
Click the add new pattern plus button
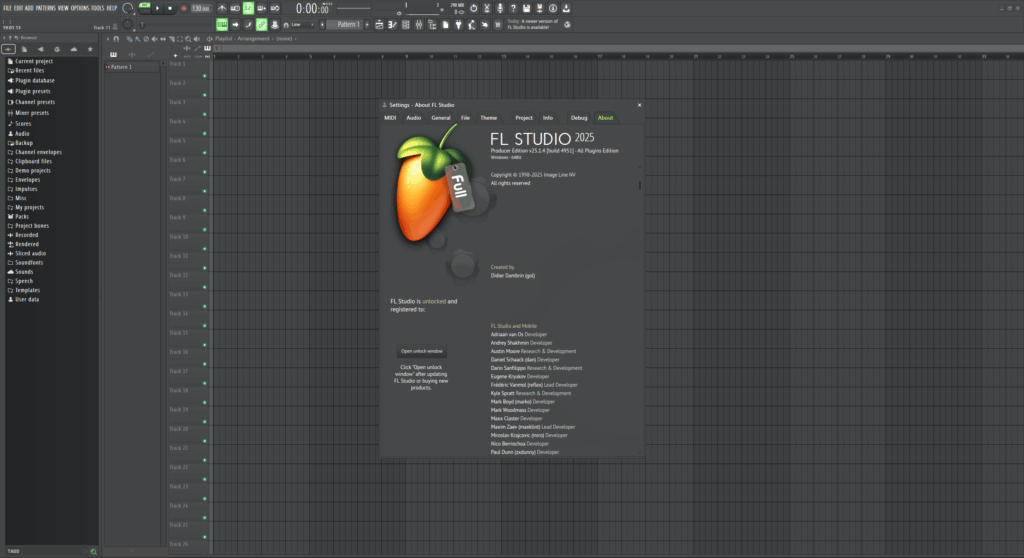click(x=367, y=24)
